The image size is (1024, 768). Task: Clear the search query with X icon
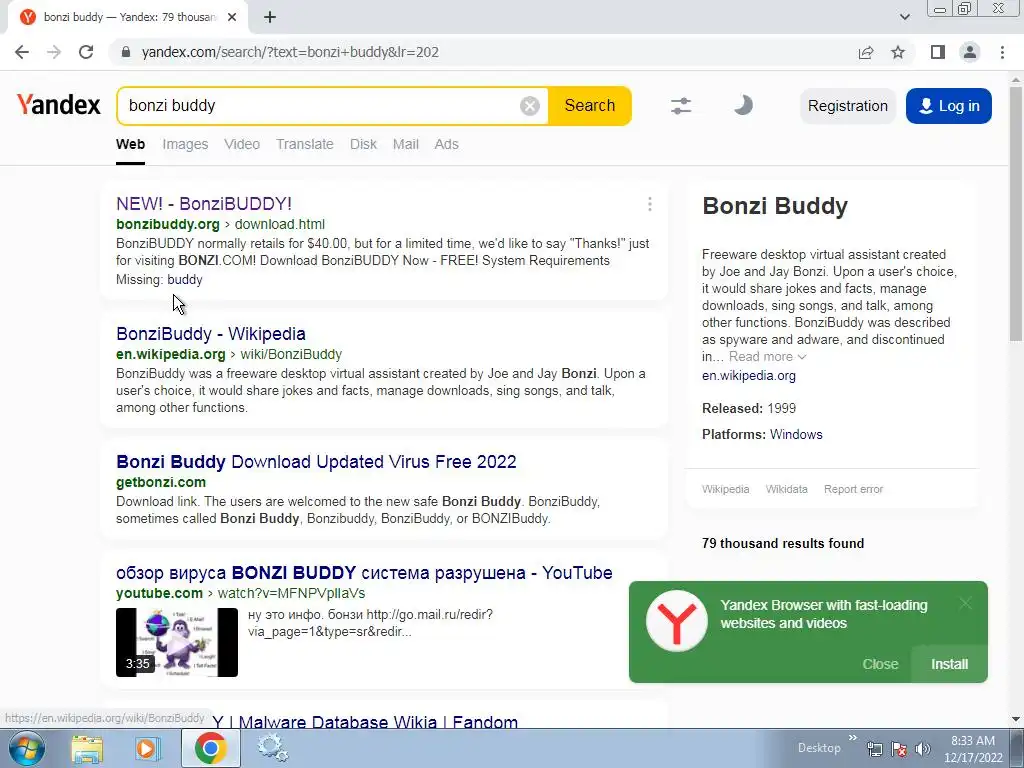point(530,106)
